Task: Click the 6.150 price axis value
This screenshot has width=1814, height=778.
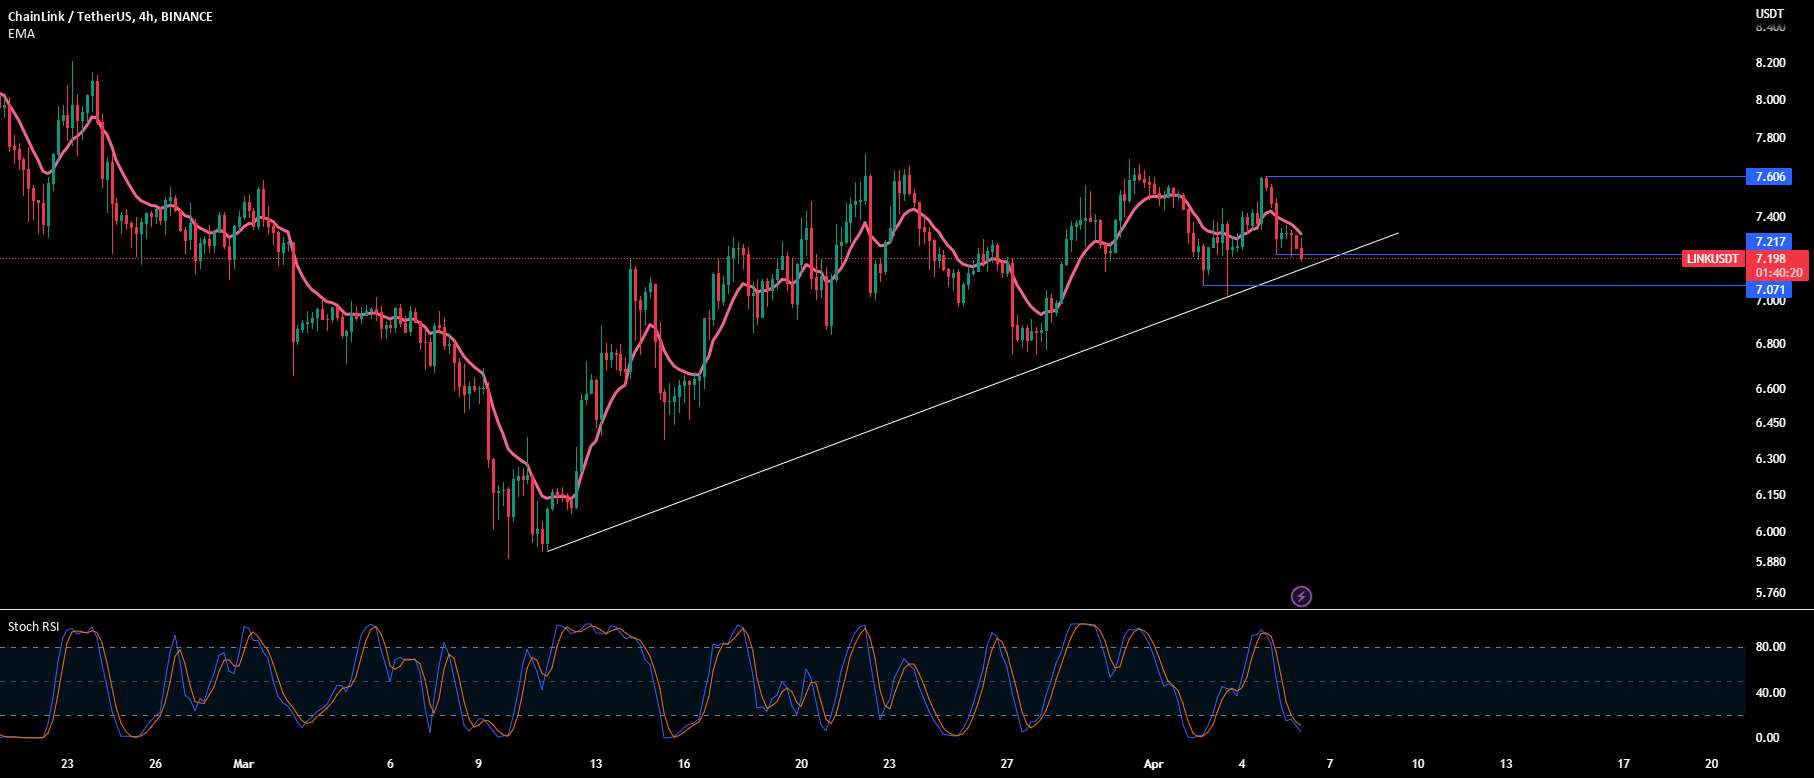Action: pos(1770,495)
